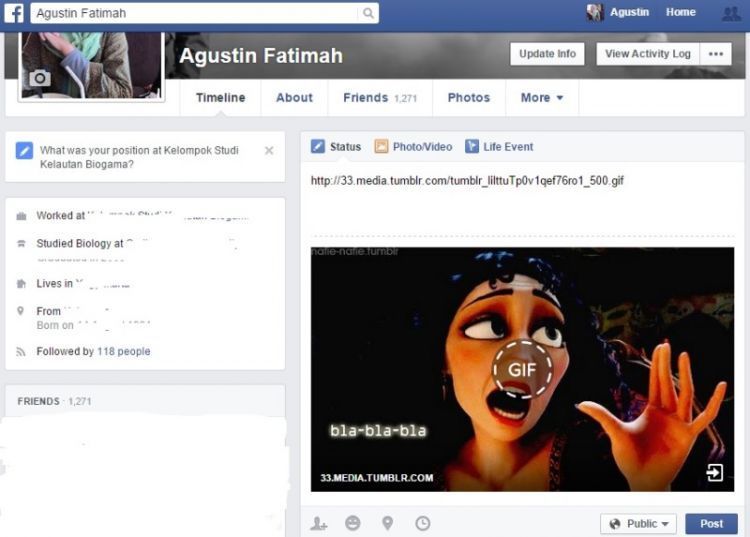Screen dimensions: 750x537
Task: Click the Agustin profile link in top bar
Action: (x=629, y=12)
